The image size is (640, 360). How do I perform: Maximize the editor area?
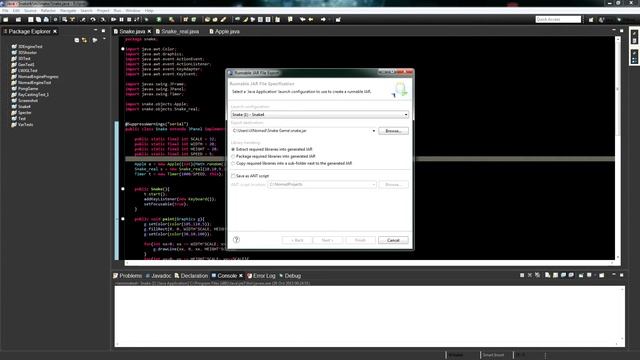[622, 31]
